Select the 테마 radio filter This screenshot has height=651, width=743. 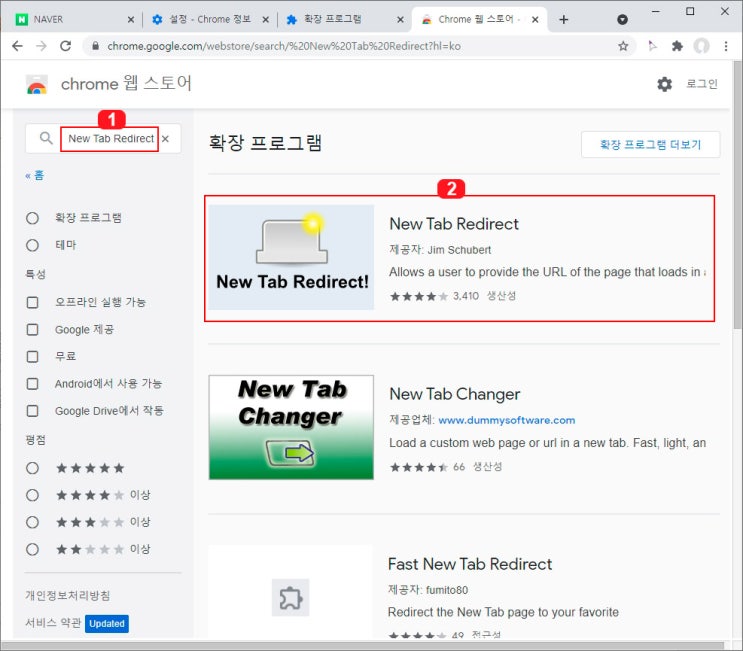[32, 245]
